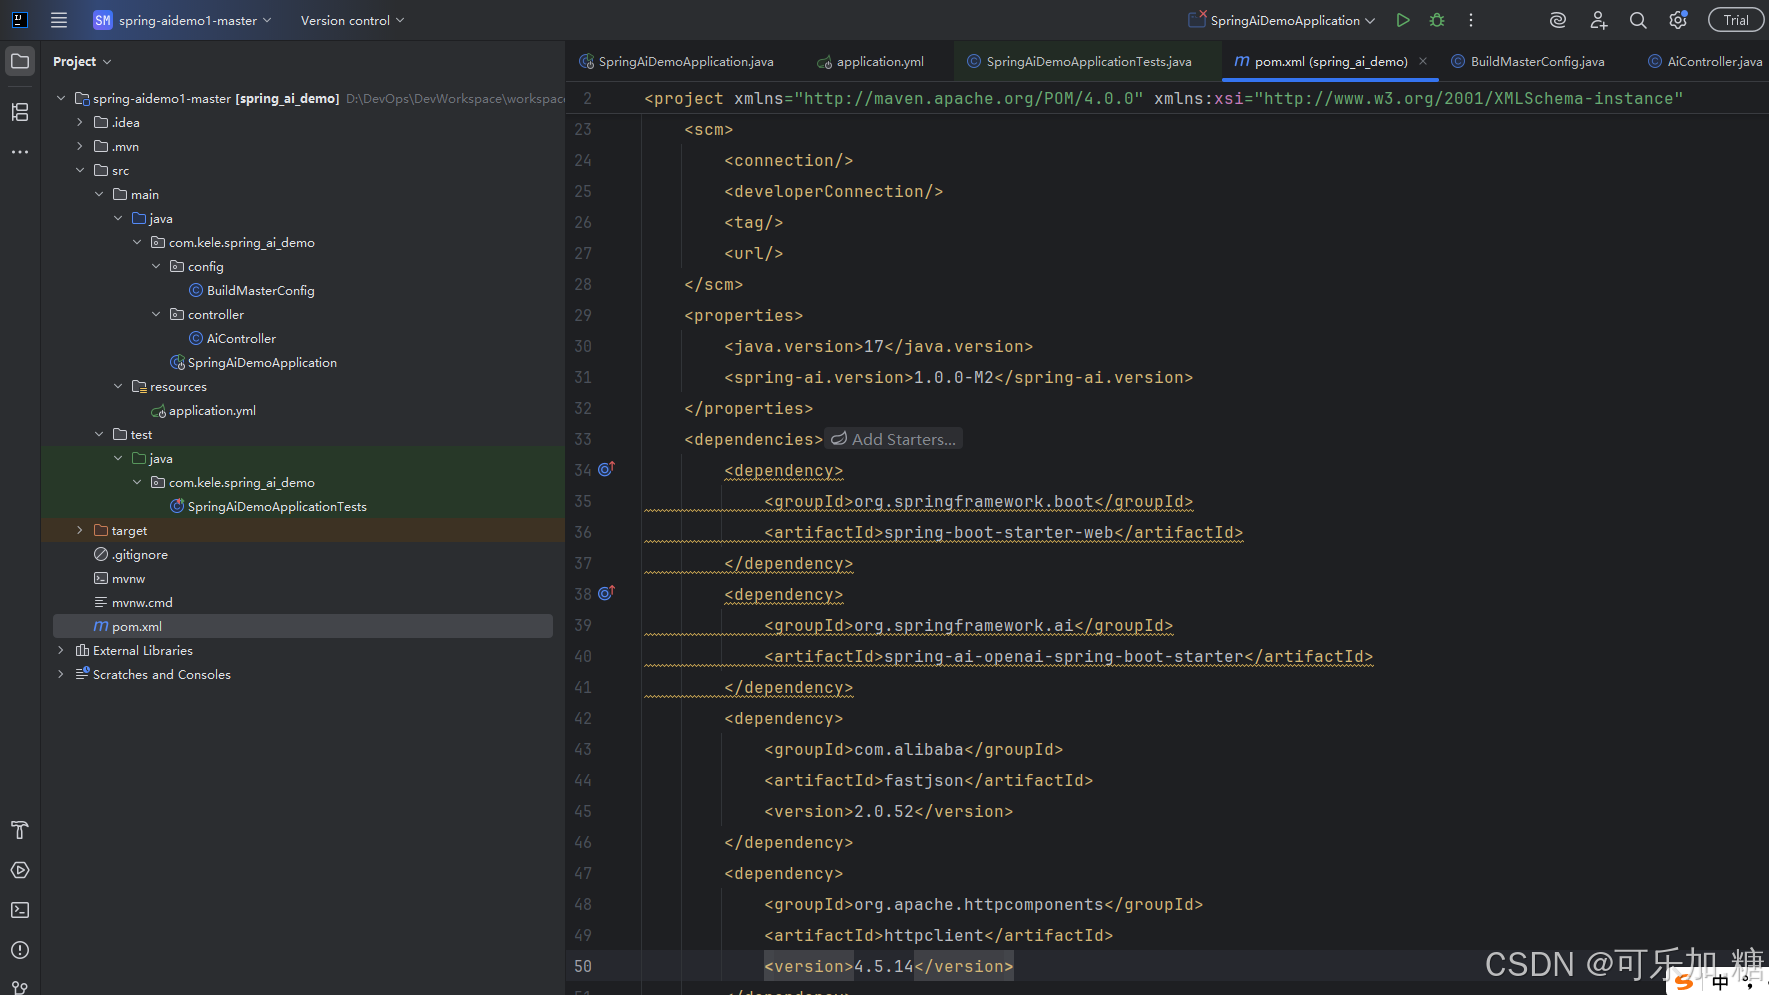Open the Services tool window
The image size is (1769, 995).
pyautogui.click(x=20, y=870)
